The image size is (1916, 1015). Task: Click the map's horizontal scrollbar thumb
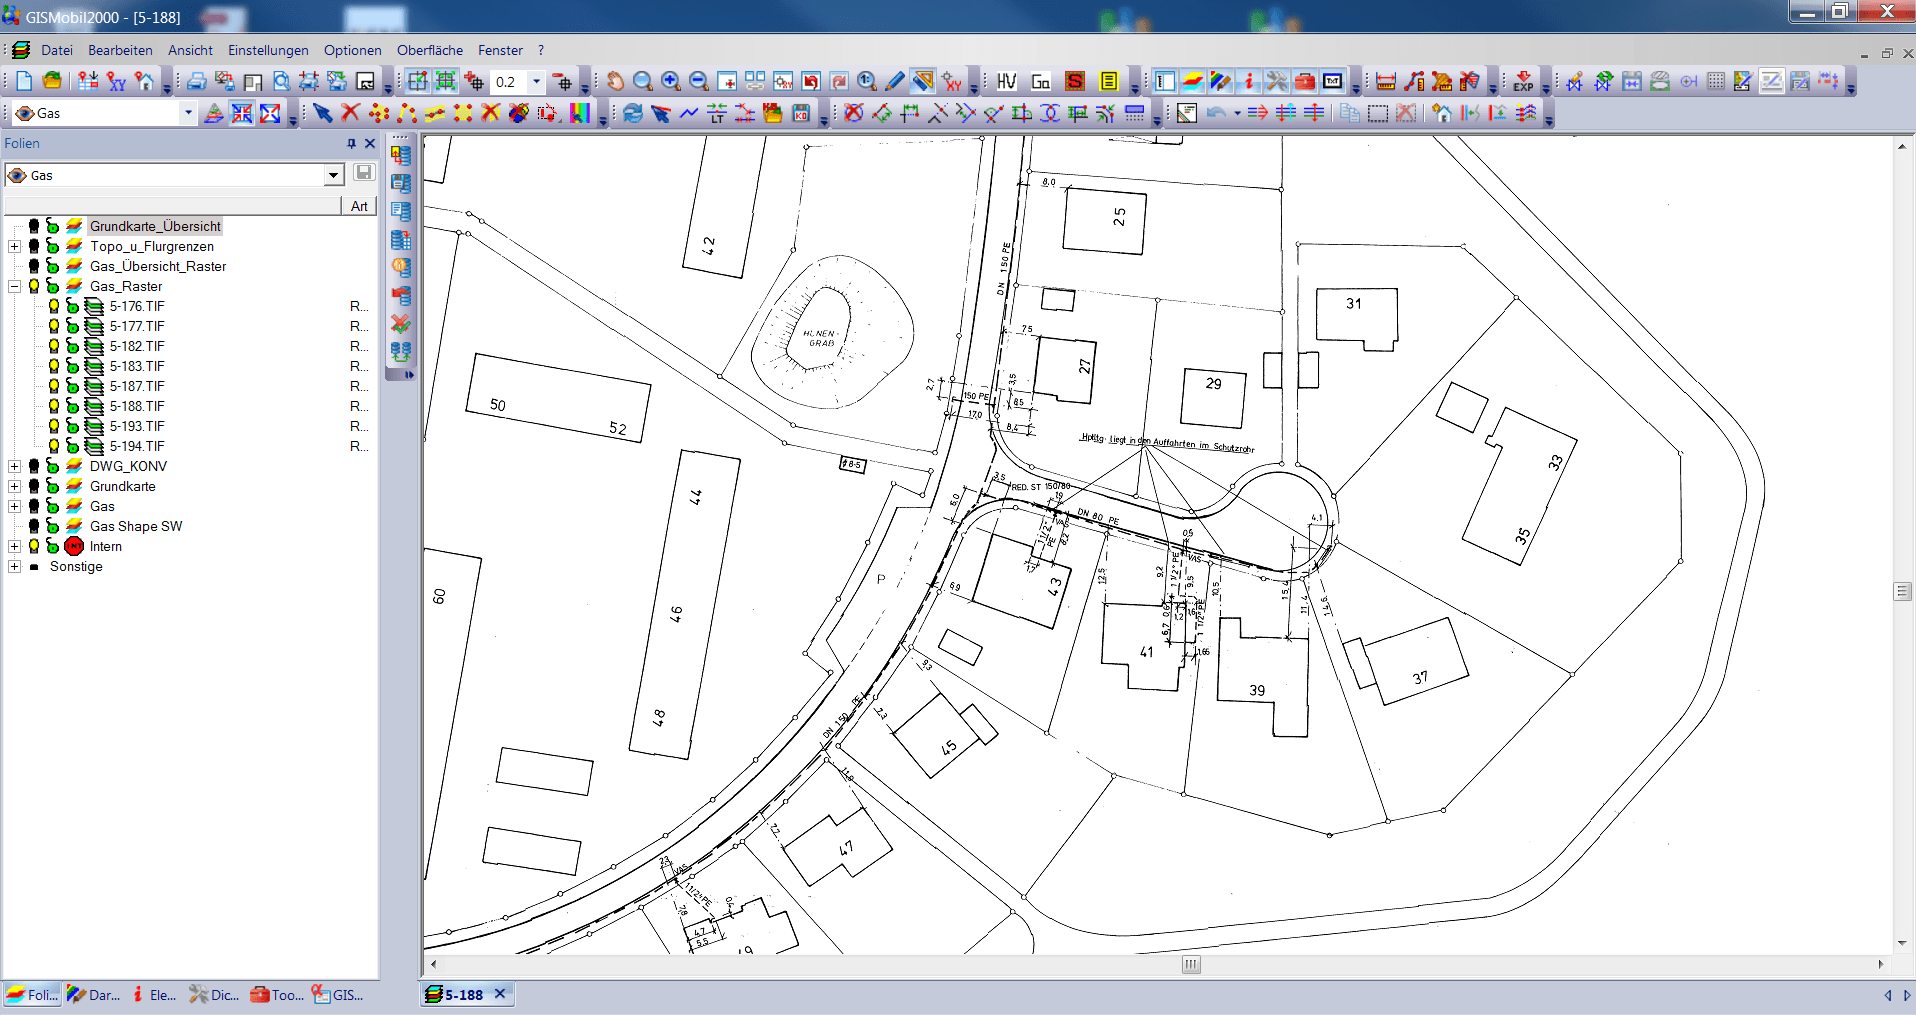click(1191, 965)
